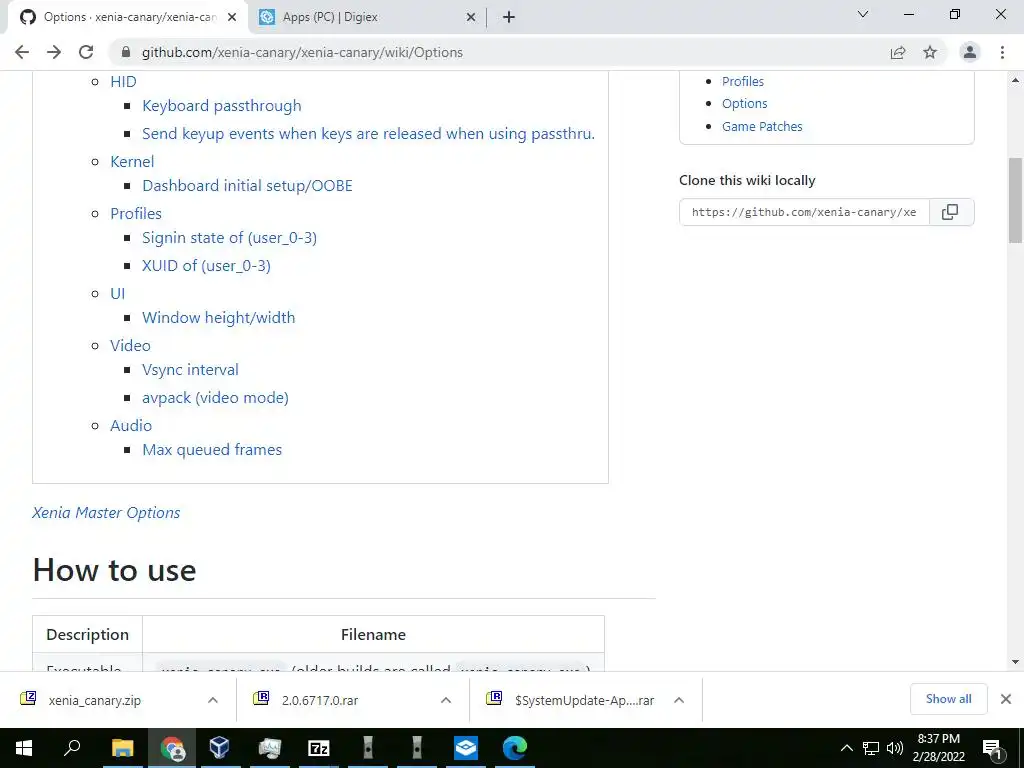Open downloaded 2.0.6717.0.rar file
The height and width of the screenshot is (768, 1024).
pos(320,700)
